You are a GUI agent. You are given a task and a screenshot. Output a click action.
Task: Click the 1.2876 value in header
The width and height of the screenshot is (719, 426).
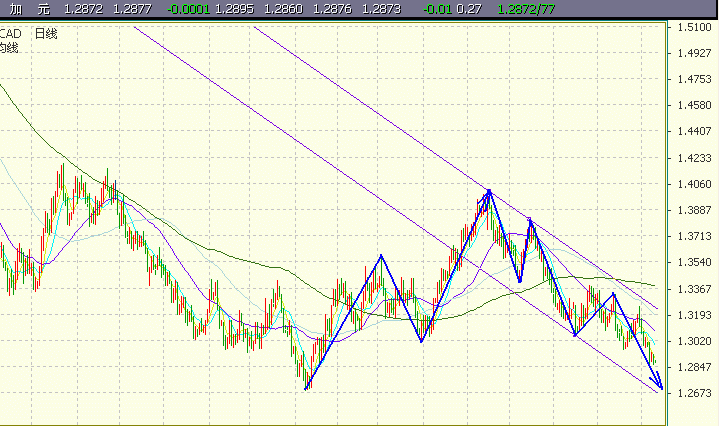pos(332,9)
